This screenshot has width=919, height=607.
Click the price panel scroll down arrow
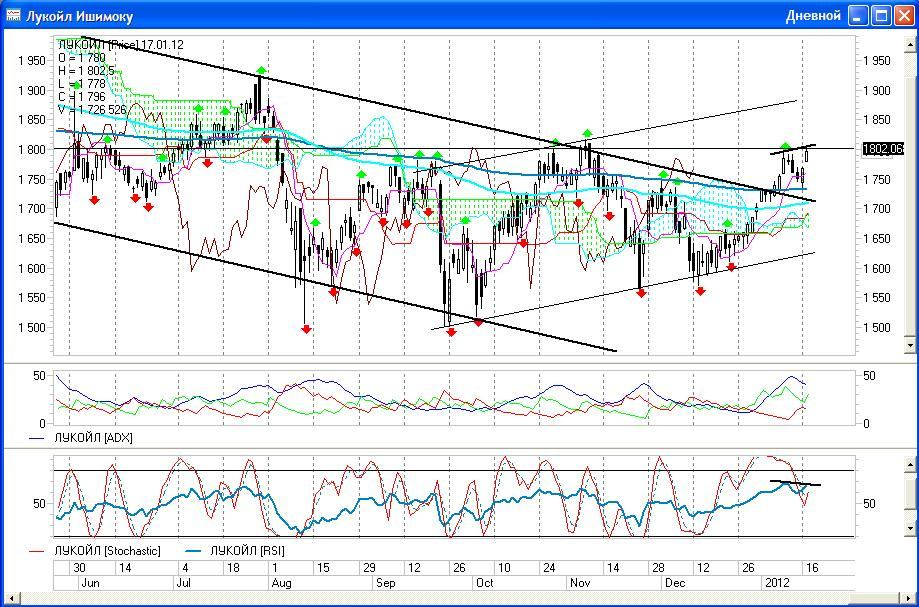910,346
